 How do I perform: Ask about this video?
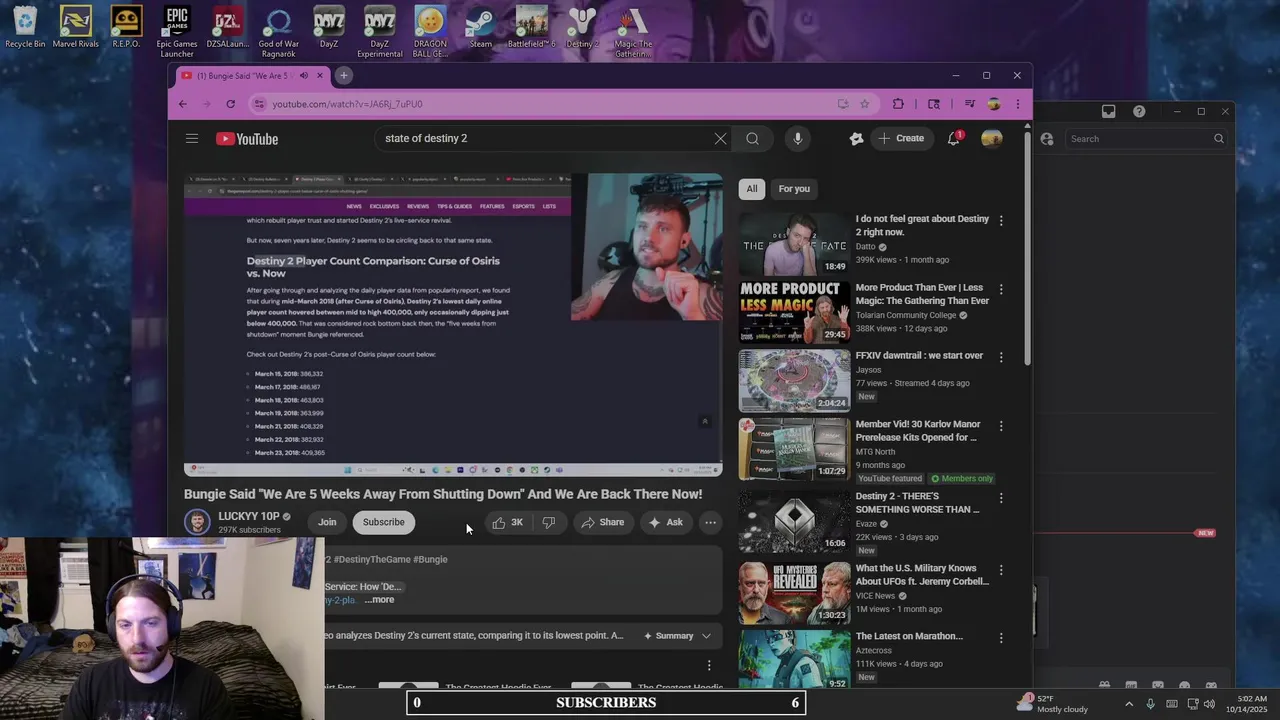pyautogui.click(x=666, y=522)
